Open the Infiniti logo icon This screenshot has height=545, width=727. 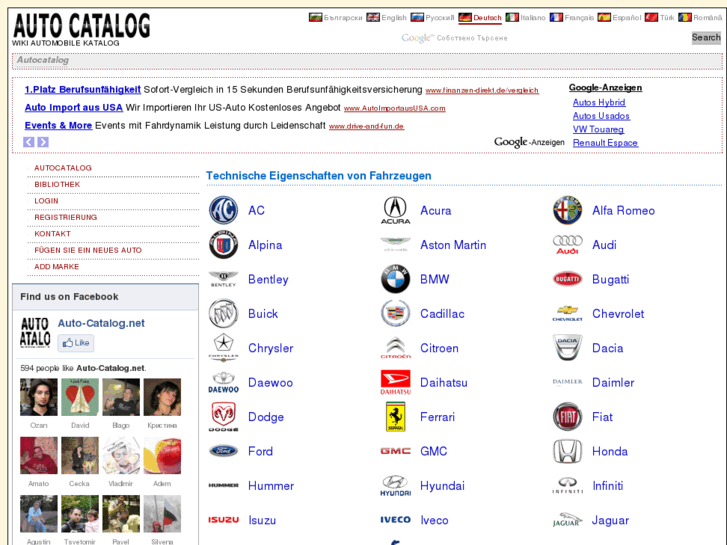pyautogui.click(x=568, y=486)
